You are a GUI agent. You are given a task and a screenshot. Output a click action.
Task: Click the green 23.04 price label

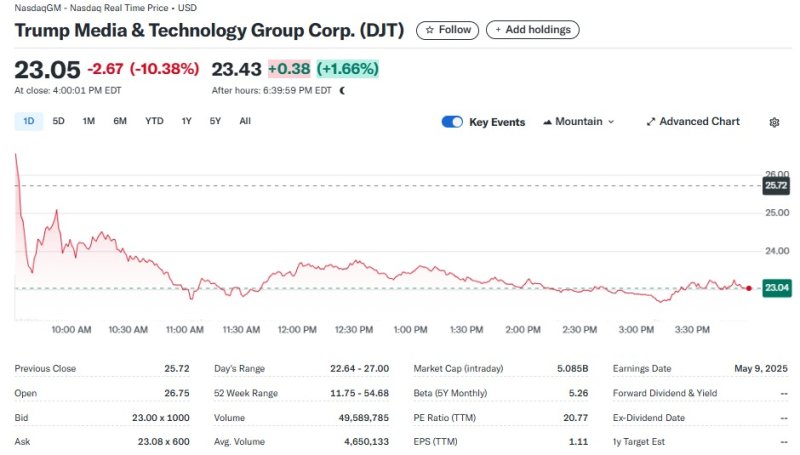(777, 288)
